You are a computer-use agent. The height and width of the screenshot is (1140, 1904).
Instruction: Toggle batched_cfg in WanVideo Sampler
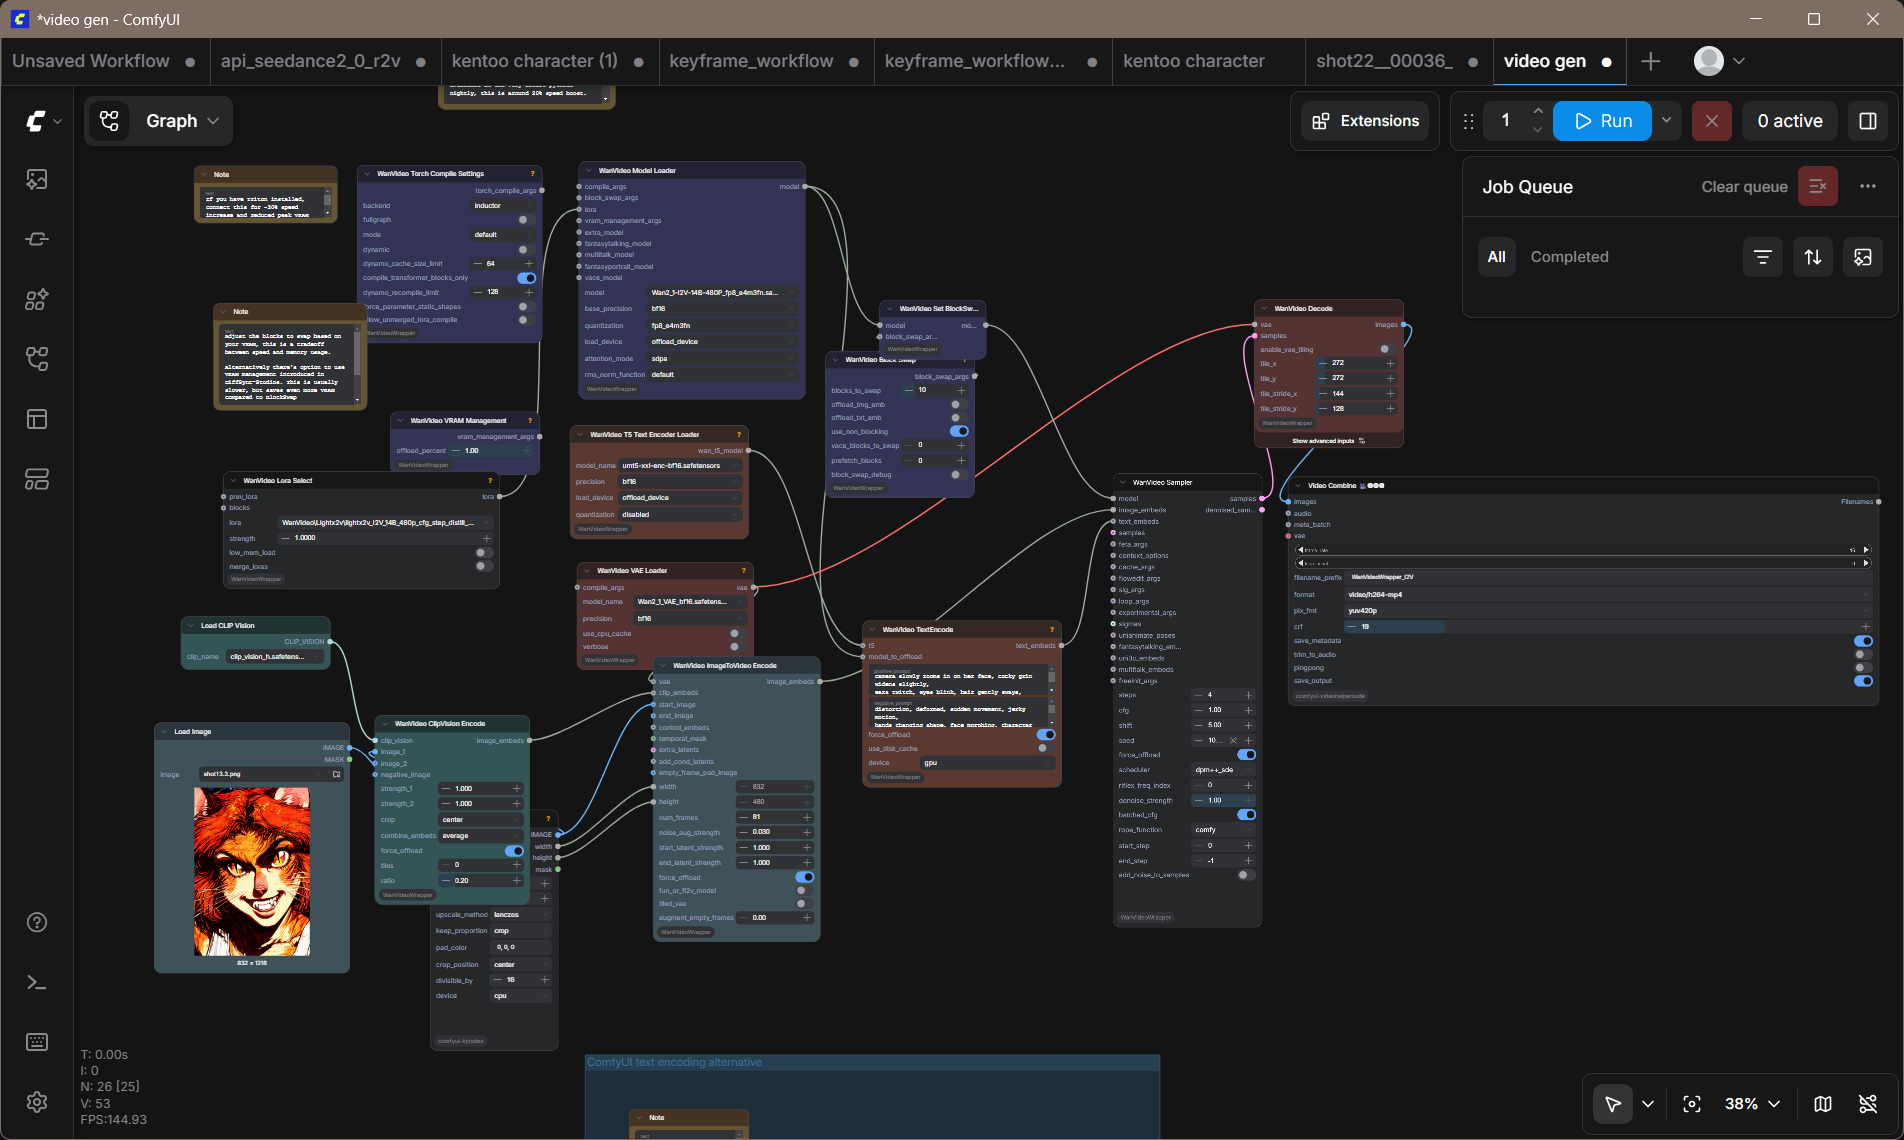point(1246,814)
